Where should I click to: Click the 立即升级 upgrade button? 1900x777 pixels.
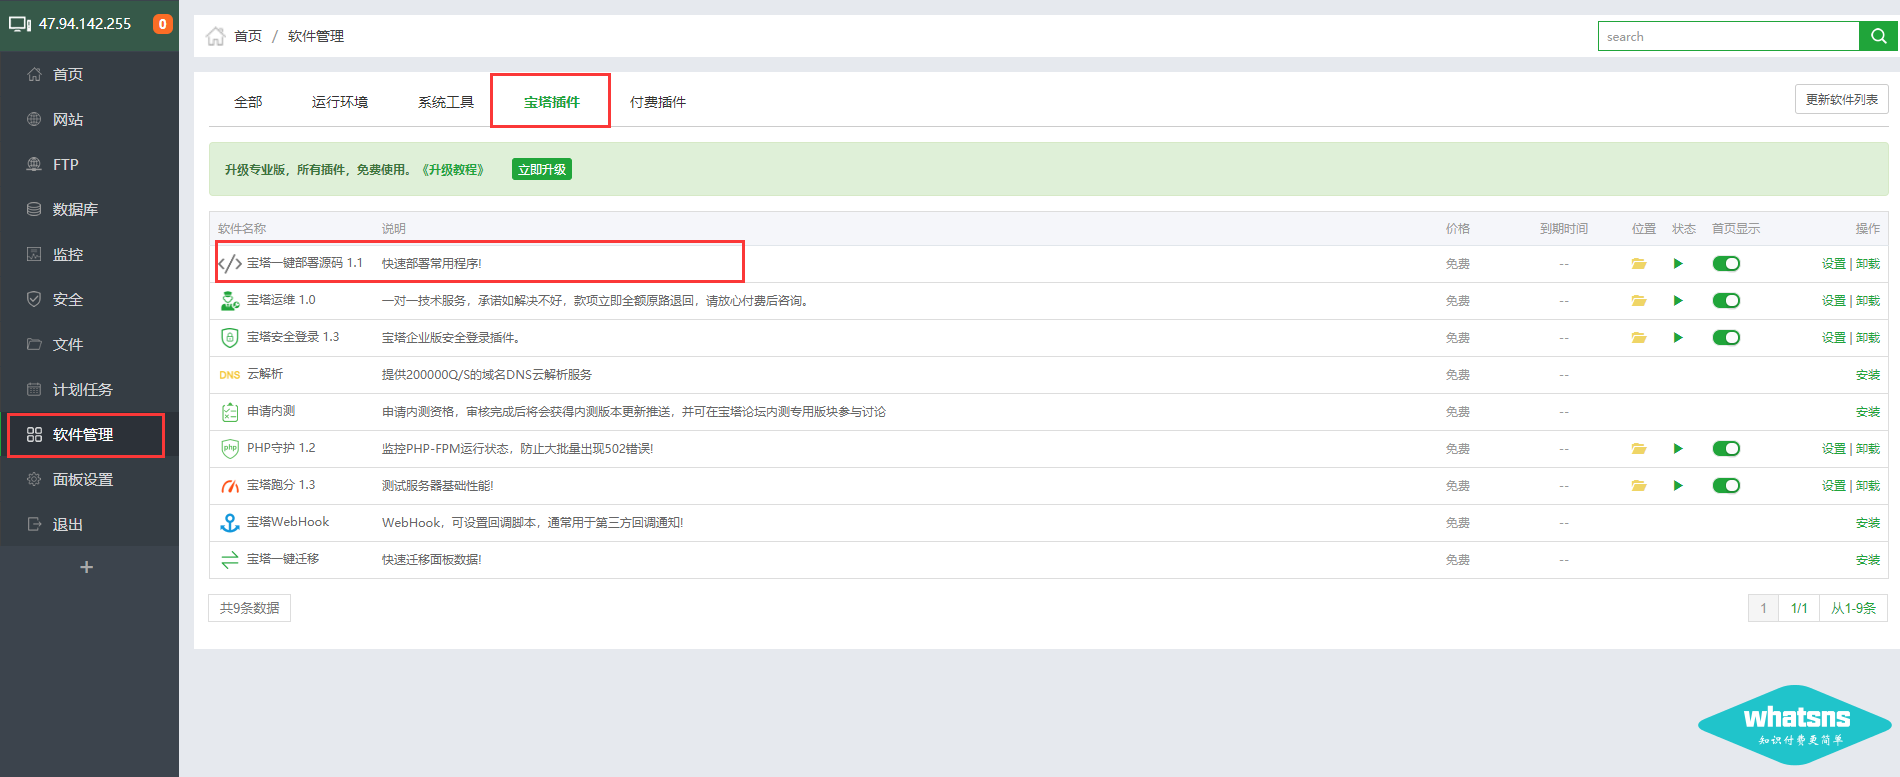click(x=541, y=170)
